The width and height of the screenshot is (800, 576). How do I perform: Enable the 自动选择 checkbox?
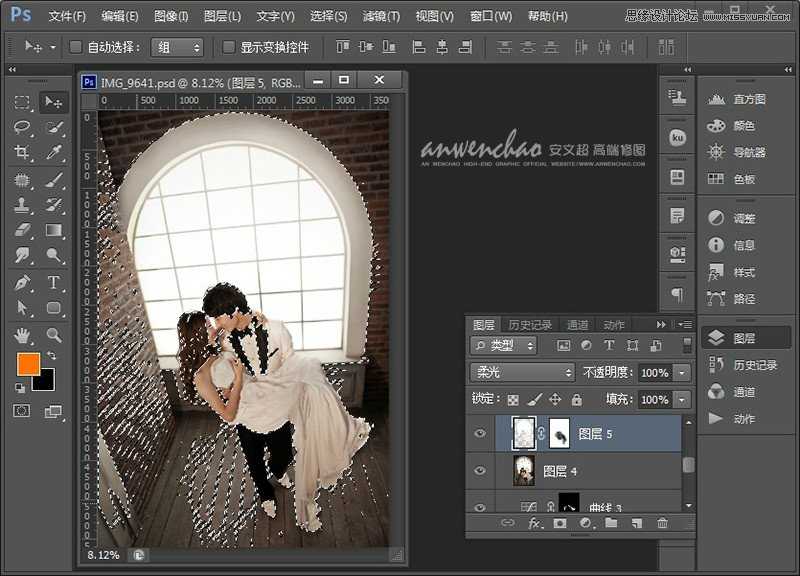(x=76, y=47)
